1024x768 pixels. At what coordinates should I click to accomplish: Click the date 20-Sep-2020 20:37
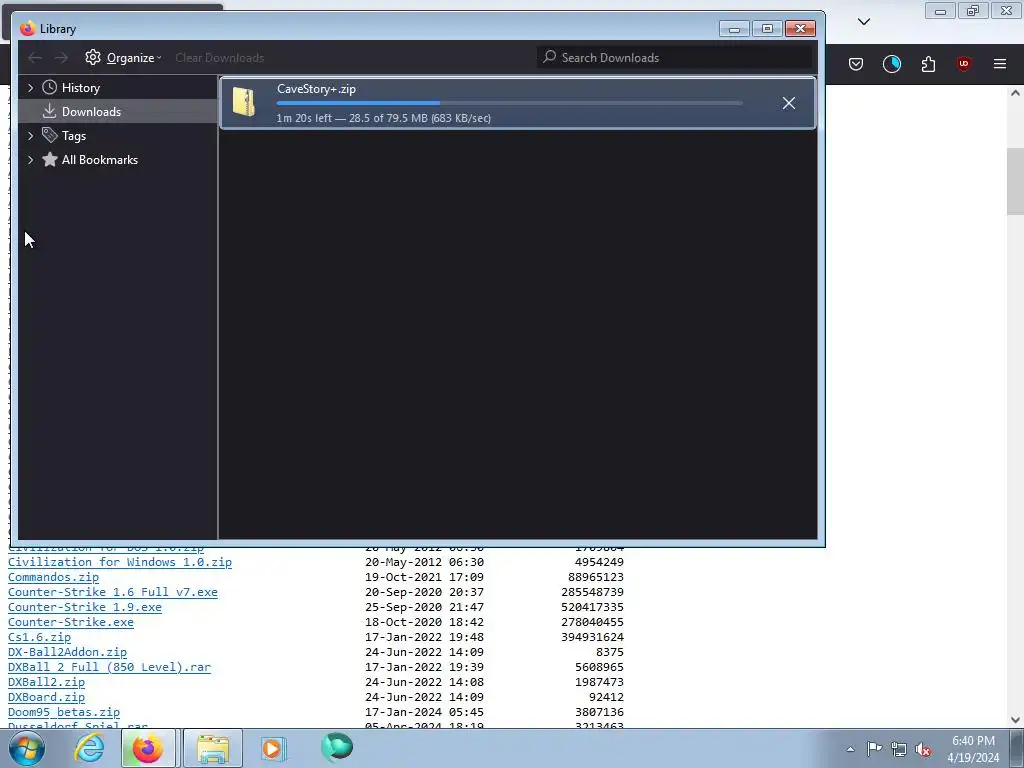tap(424, 592)
